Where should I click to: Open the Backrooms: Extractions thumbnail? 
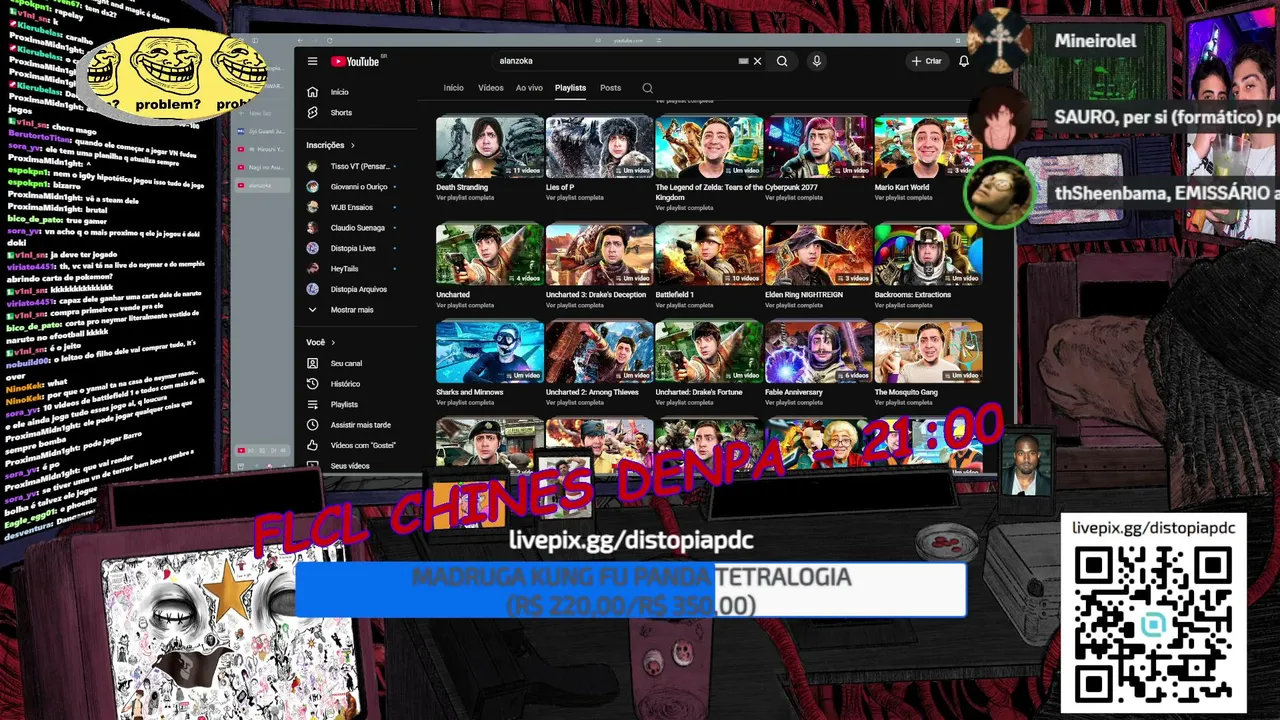tap(928, 254)
